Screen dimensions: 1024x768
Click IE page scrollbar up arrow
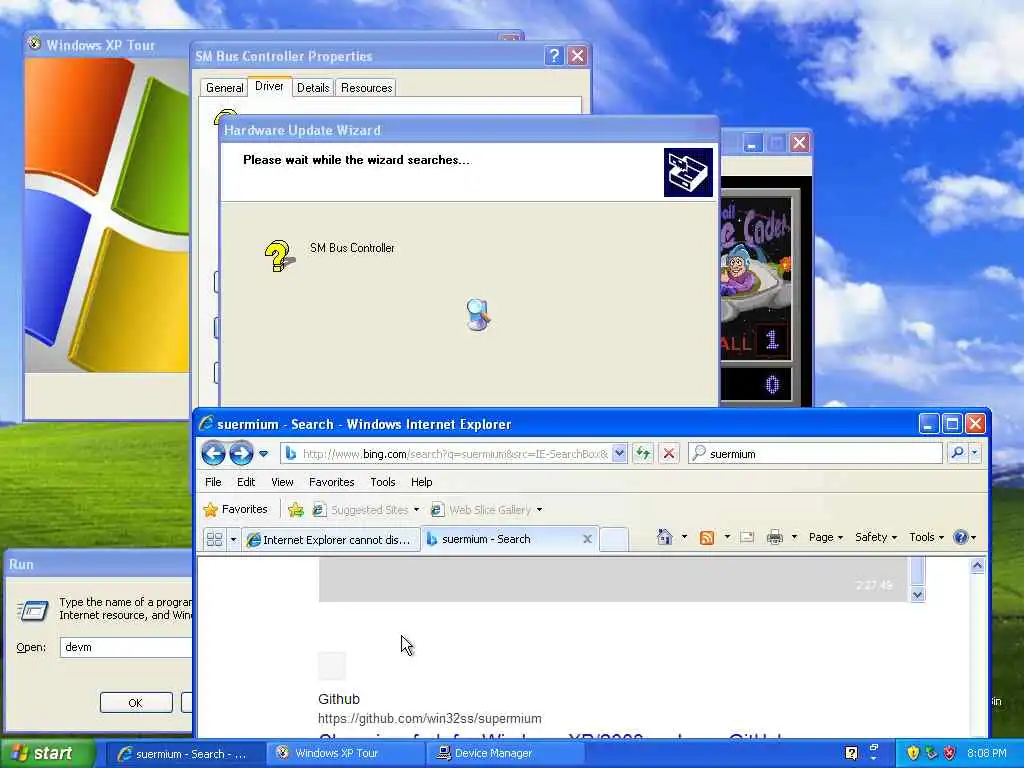[x=977, y=566]
